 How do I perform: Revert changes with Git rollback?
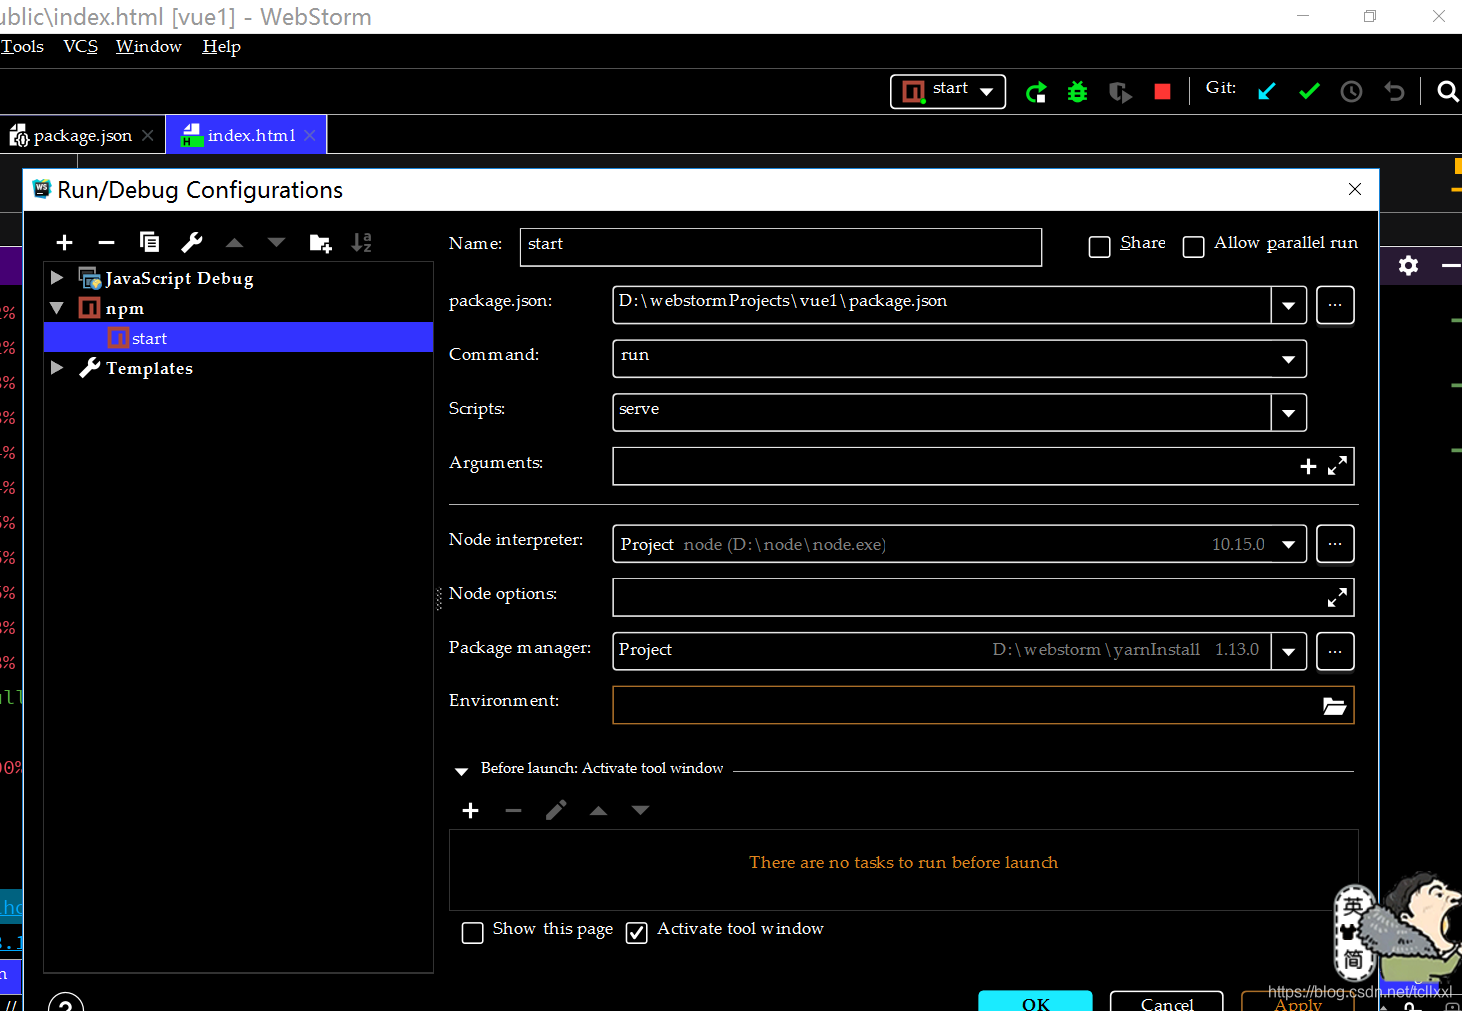pyautogui.click(x=1394, y=92)
